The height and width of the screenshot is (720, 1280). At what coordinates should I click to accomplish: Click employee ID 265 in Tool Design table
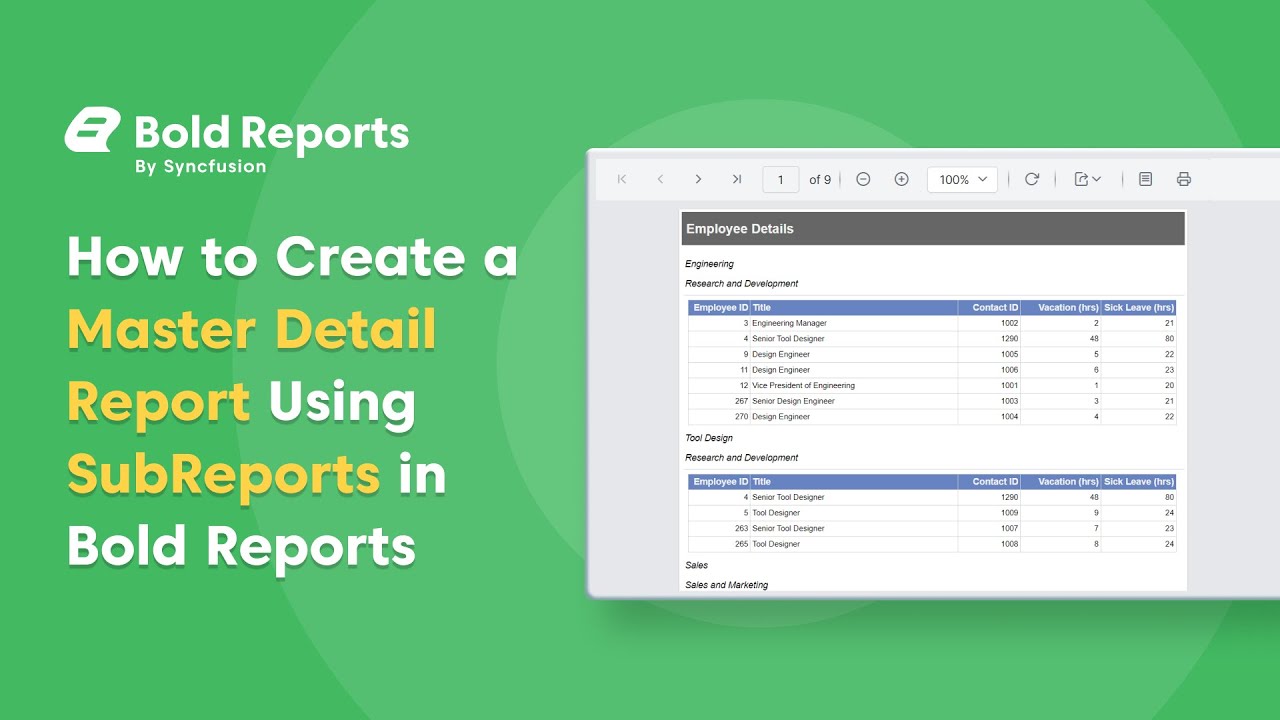click(741, 544)
